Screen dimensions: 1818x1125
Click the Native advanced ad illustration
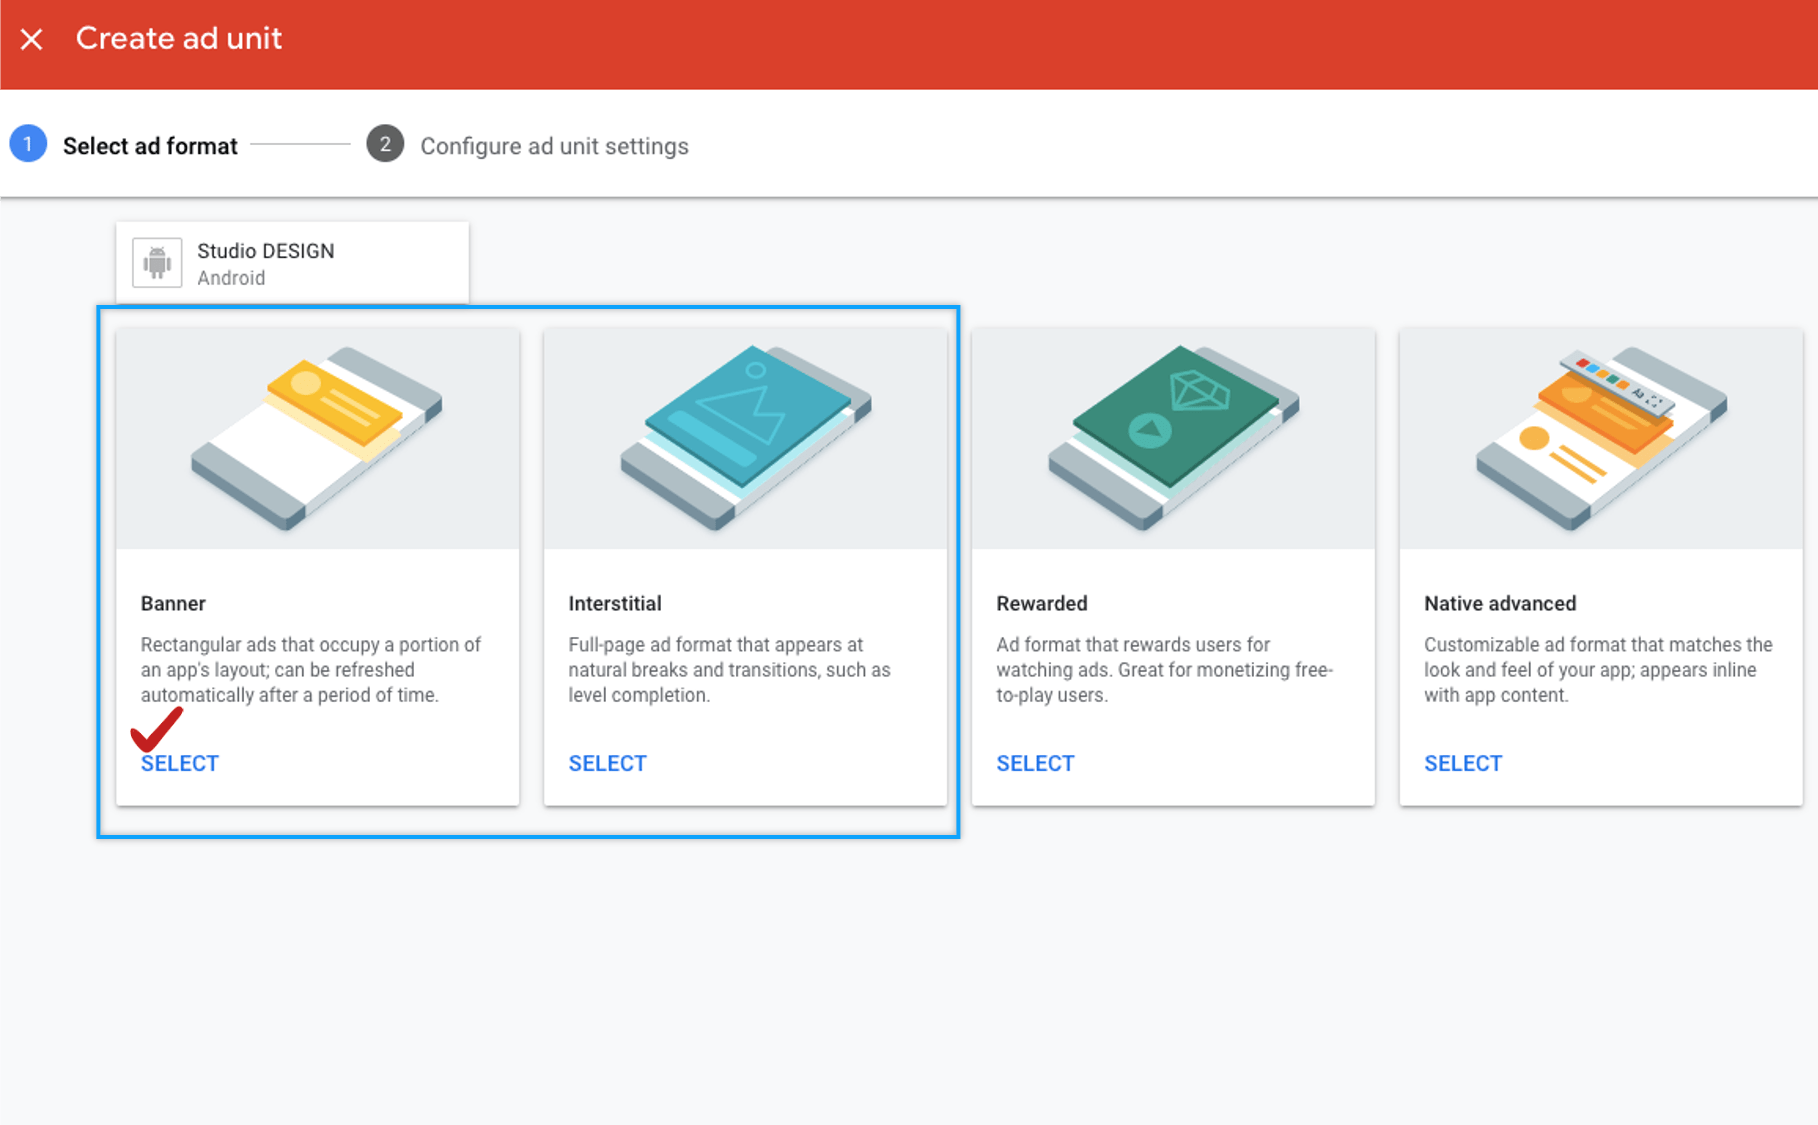point(1601,438)
